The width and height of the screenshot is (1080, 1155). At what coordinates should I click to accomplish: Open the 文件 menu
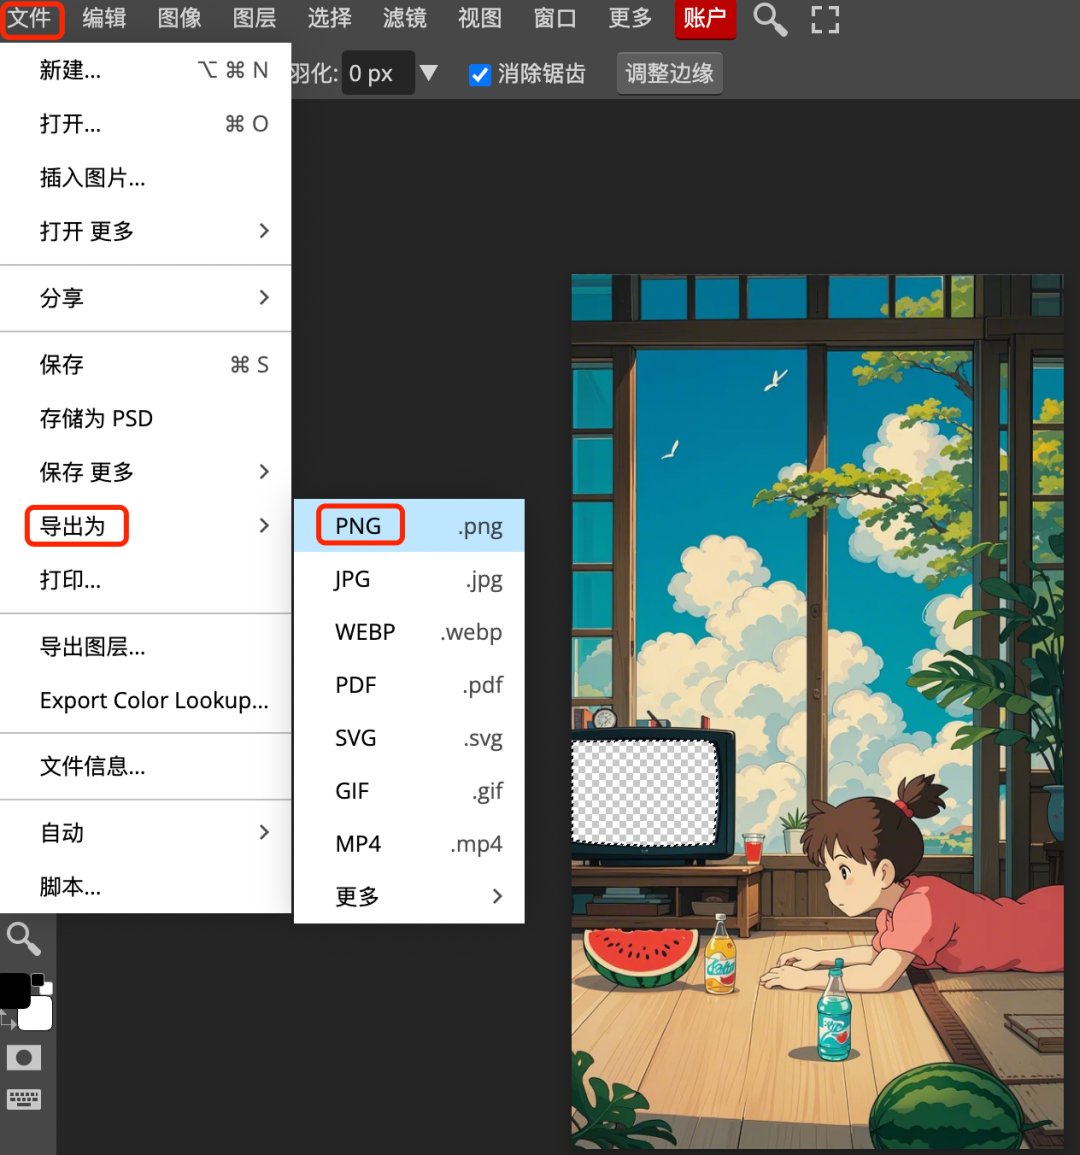coord(29,18)
